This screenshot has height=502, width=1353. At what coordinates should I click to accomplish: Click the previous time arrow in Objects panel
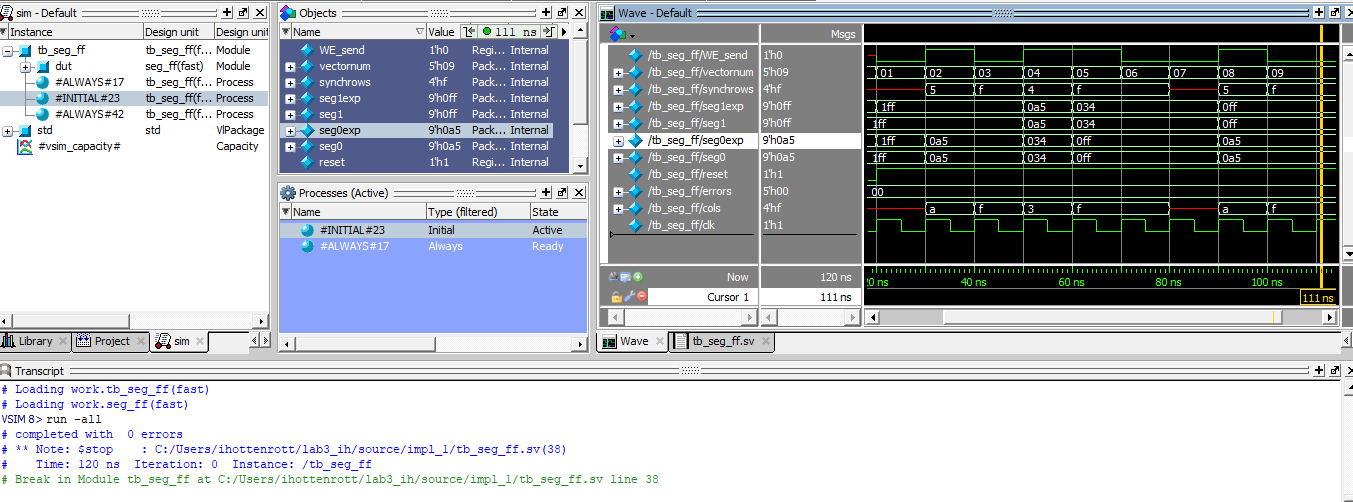pyautogui.click(x=468, y=32)
